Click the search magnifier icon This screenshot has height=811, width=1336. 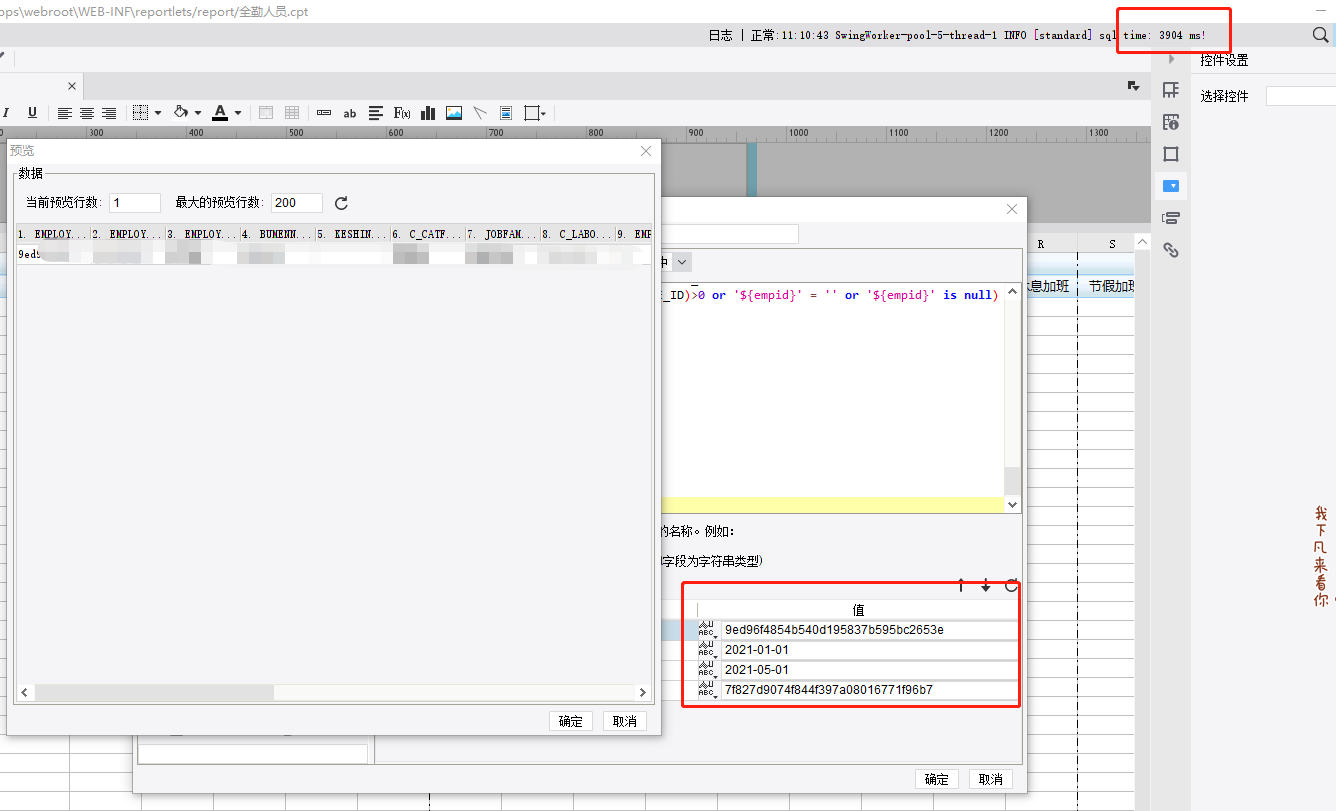(x=1320, y=35)
